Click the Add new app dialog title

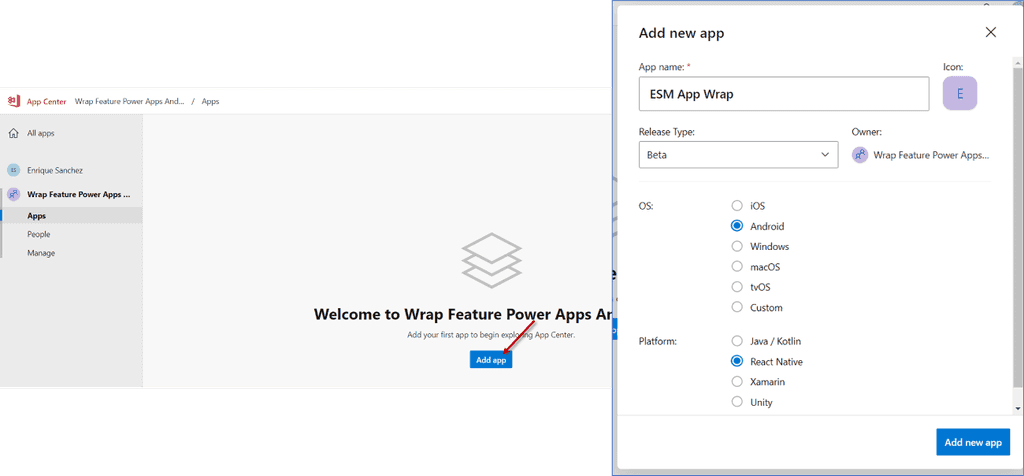(681, 33)
